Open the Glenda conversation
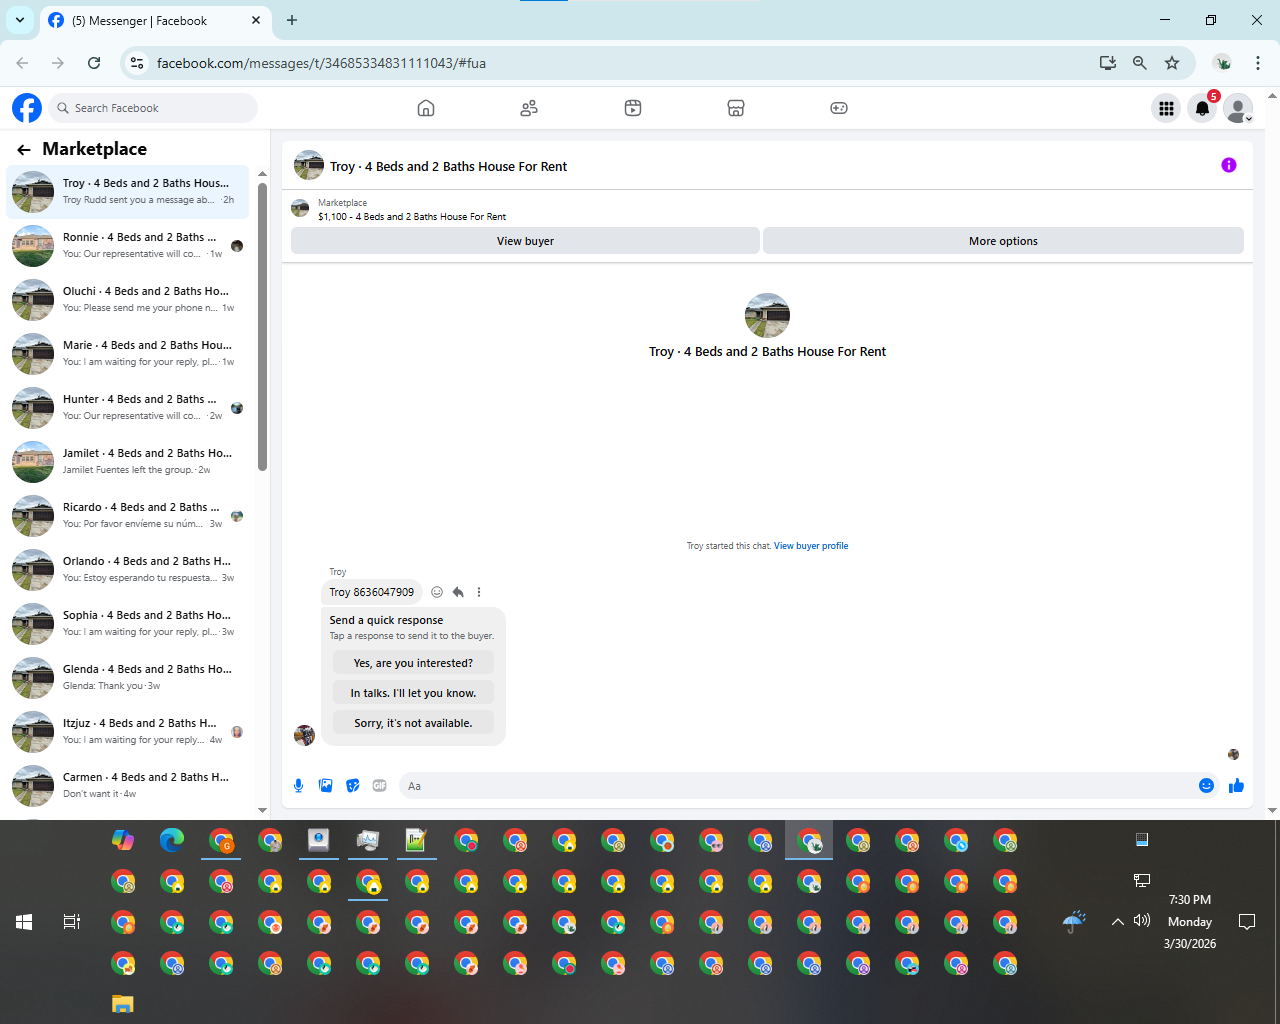 pyautogui.click(x=128, y=678)
